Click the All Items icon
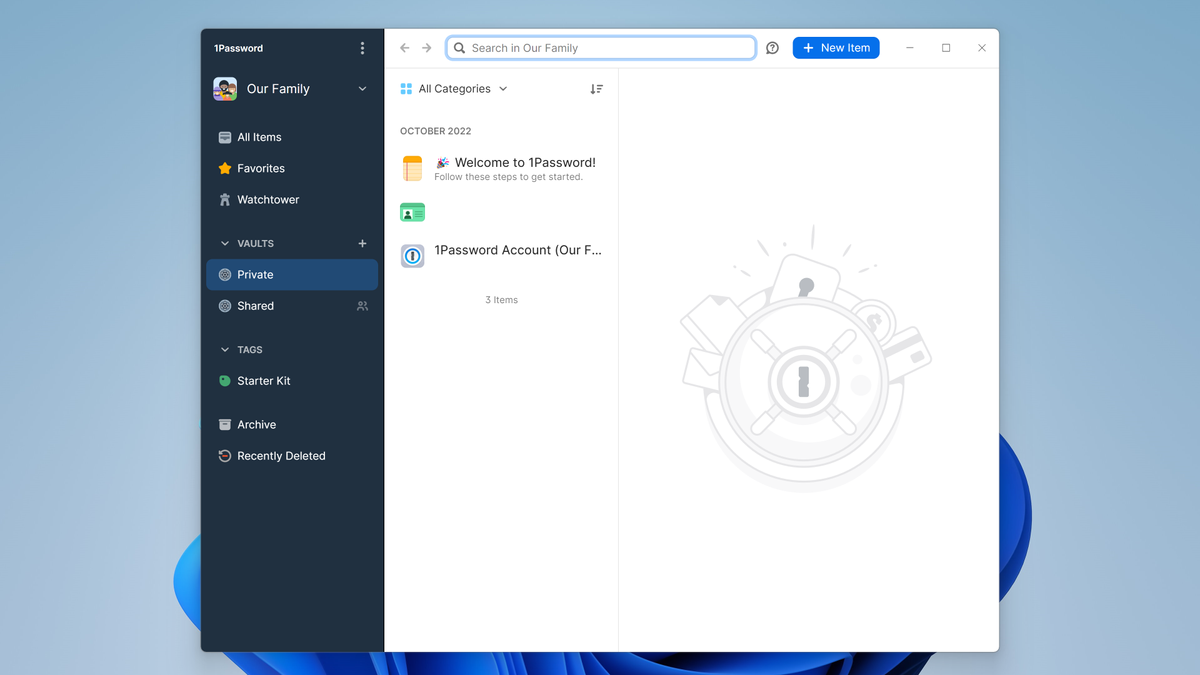The image size is (1200, 675). point(225,137)
